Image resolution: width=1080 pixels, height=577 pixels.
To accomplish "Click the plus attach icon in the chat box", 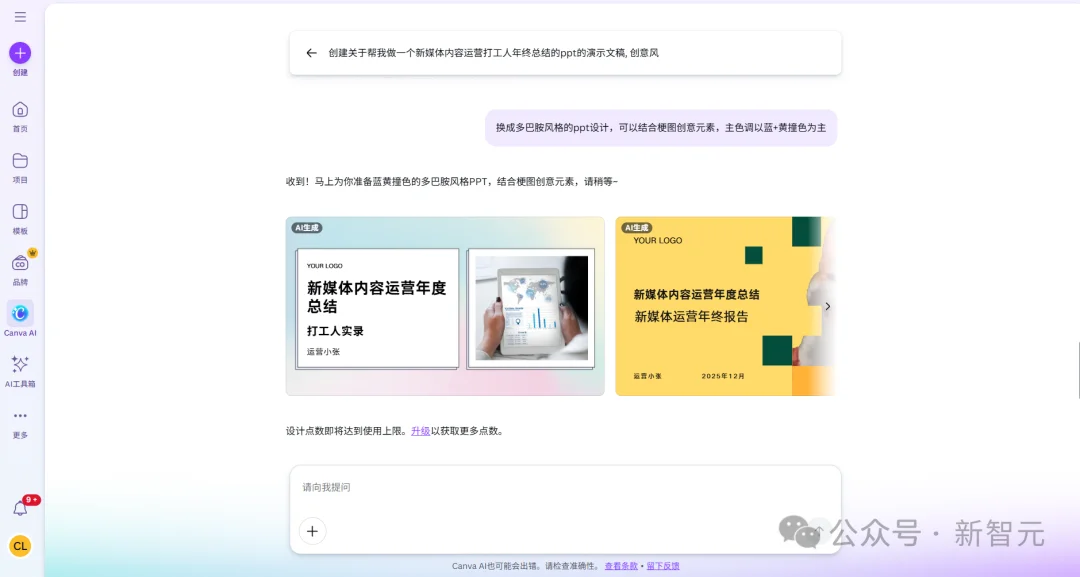I will click(313, 531).
